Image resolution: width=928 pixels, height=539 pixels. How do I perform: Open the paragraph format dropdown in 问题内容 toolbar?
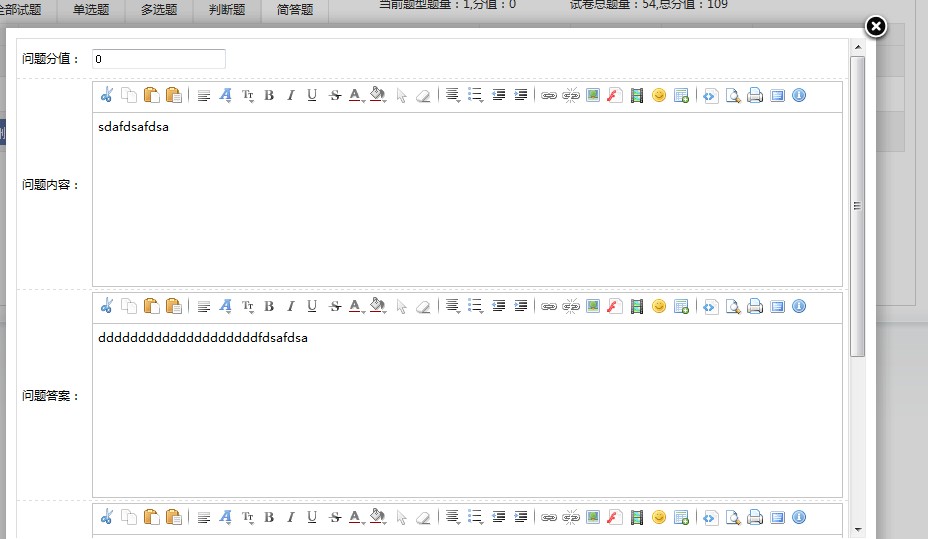204,95
